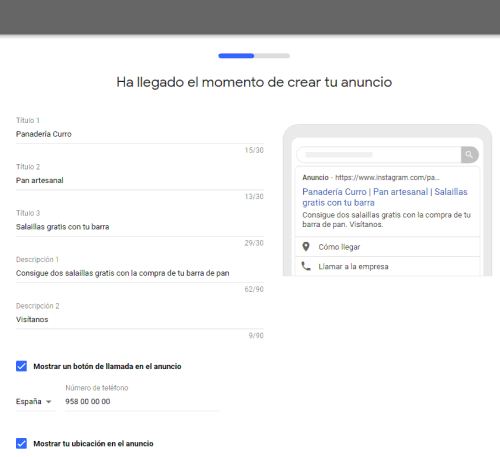The width and height of the screenshot is (500, 457).
Task: Edit Título 3 field Salaíllas gratis con tu barra
Action: click(x=140, y=227)
